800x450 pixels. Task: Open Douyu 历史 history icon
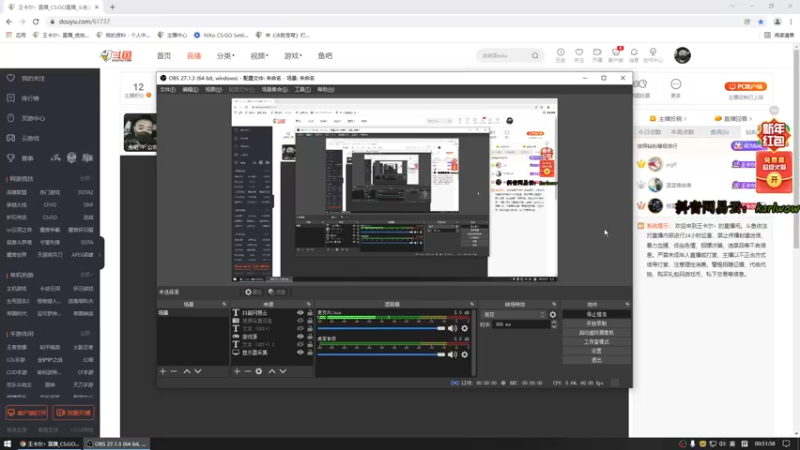coord(561,55)
